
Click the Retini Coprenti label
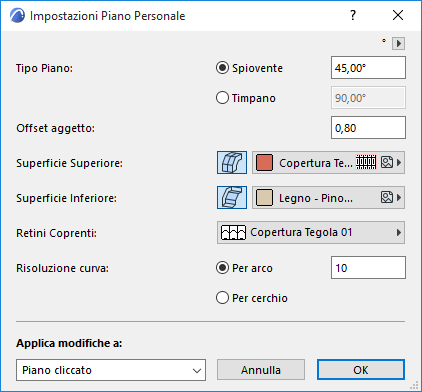[56, 233]
